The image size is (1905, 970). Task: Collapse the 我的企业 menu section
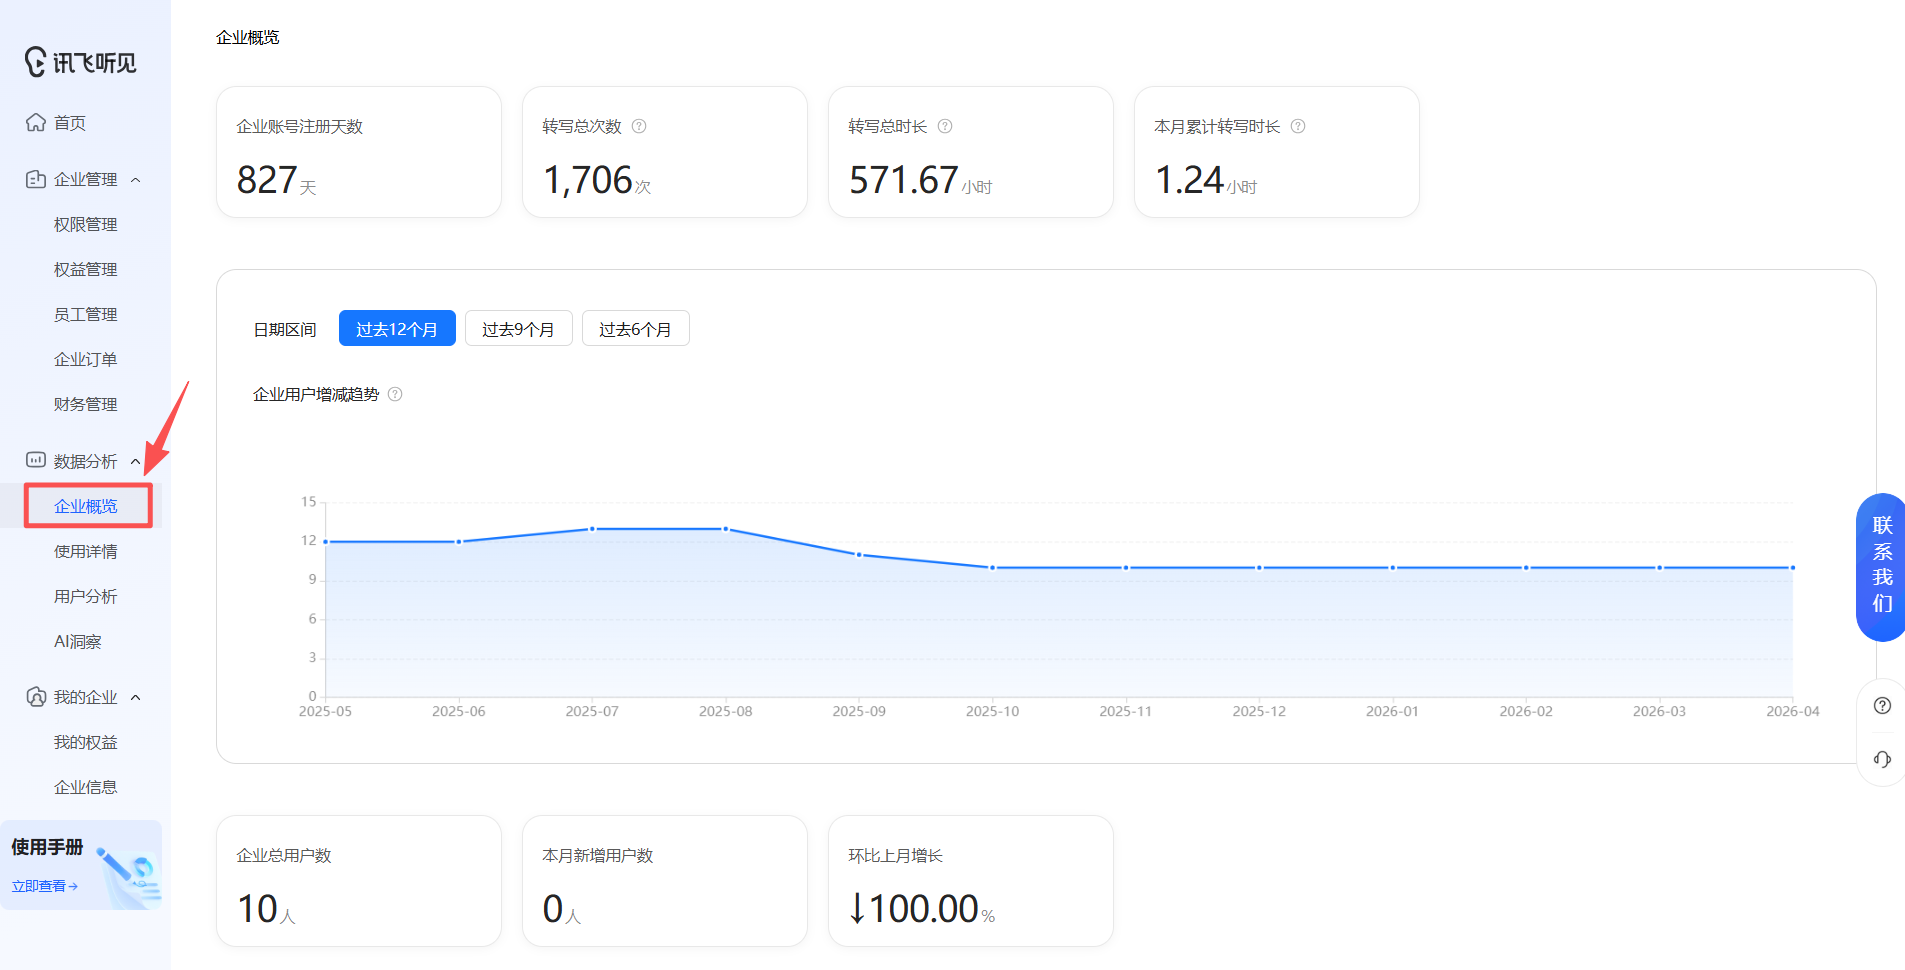click(x=136, y=698)
